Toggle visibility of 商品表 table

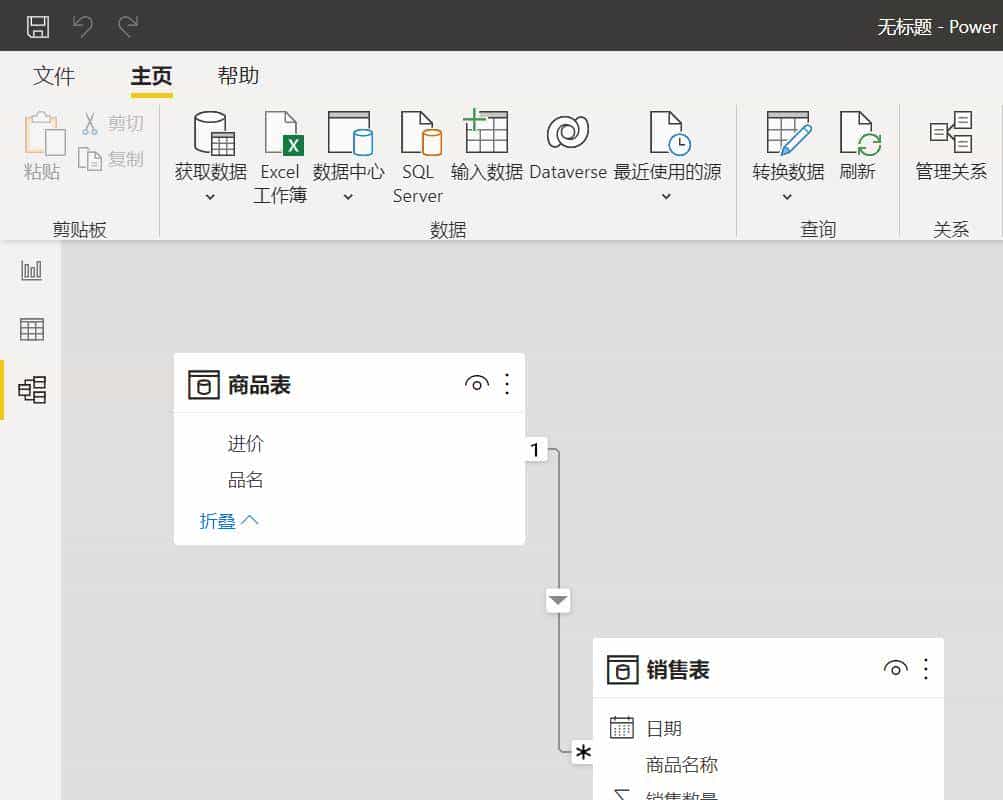[477, 383]
